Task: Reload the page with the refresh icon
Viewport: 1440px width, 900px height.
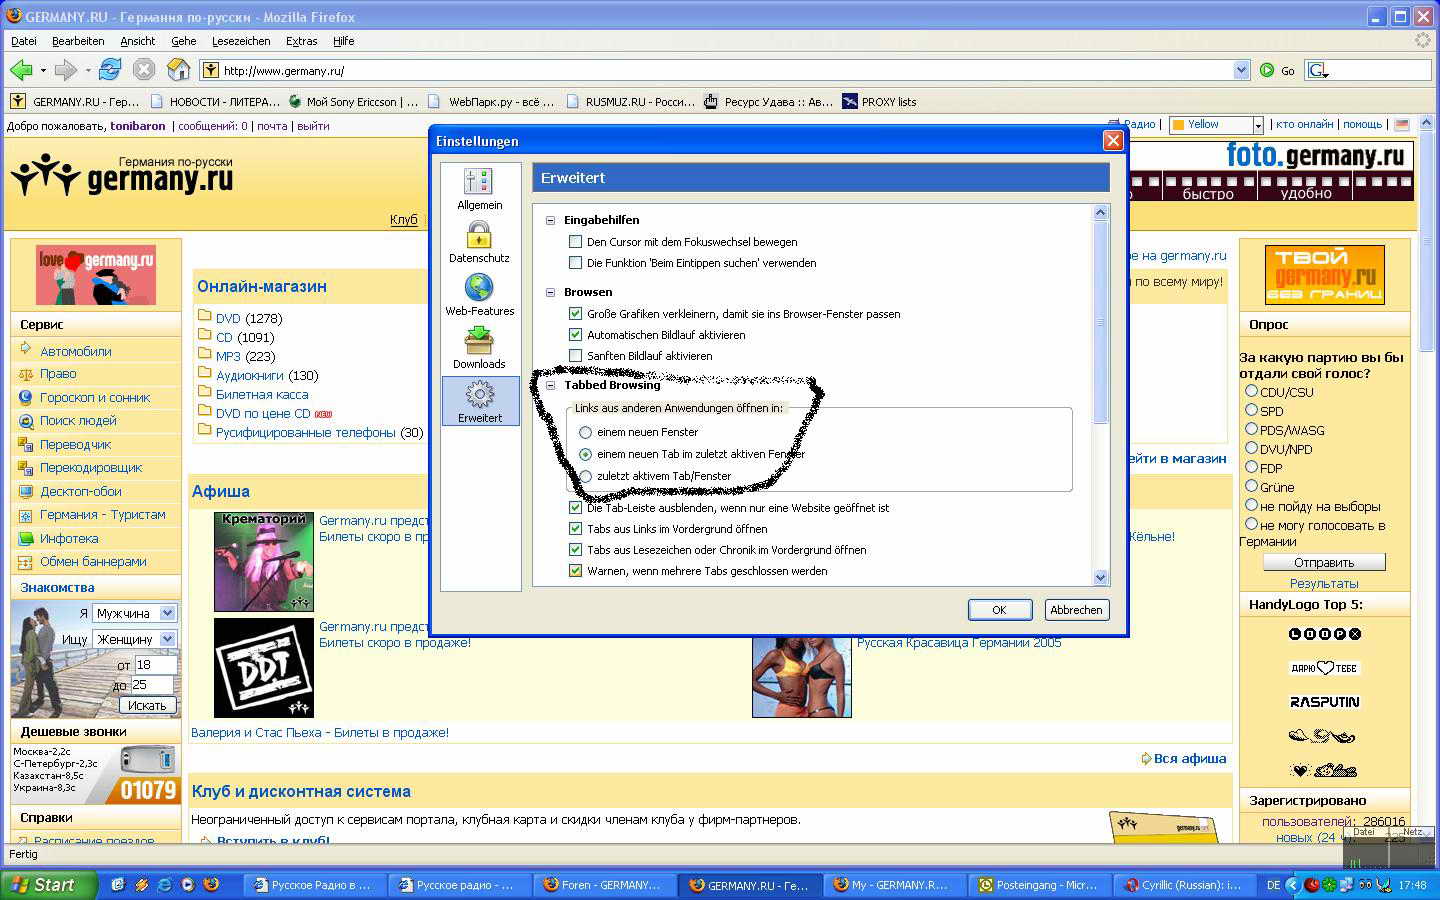Action: click(110, 69)
